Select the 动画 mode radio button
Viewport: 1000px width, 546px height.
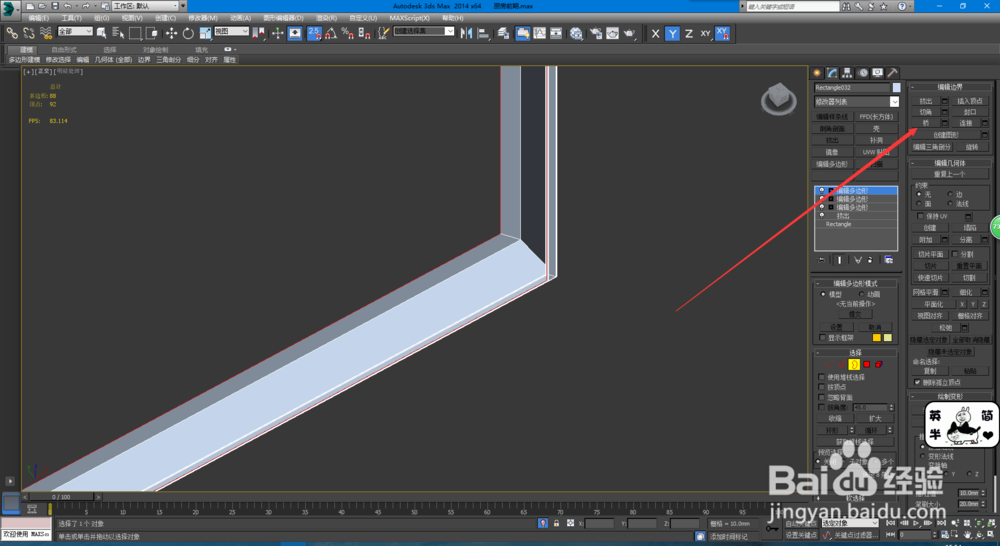pos(862,294)
